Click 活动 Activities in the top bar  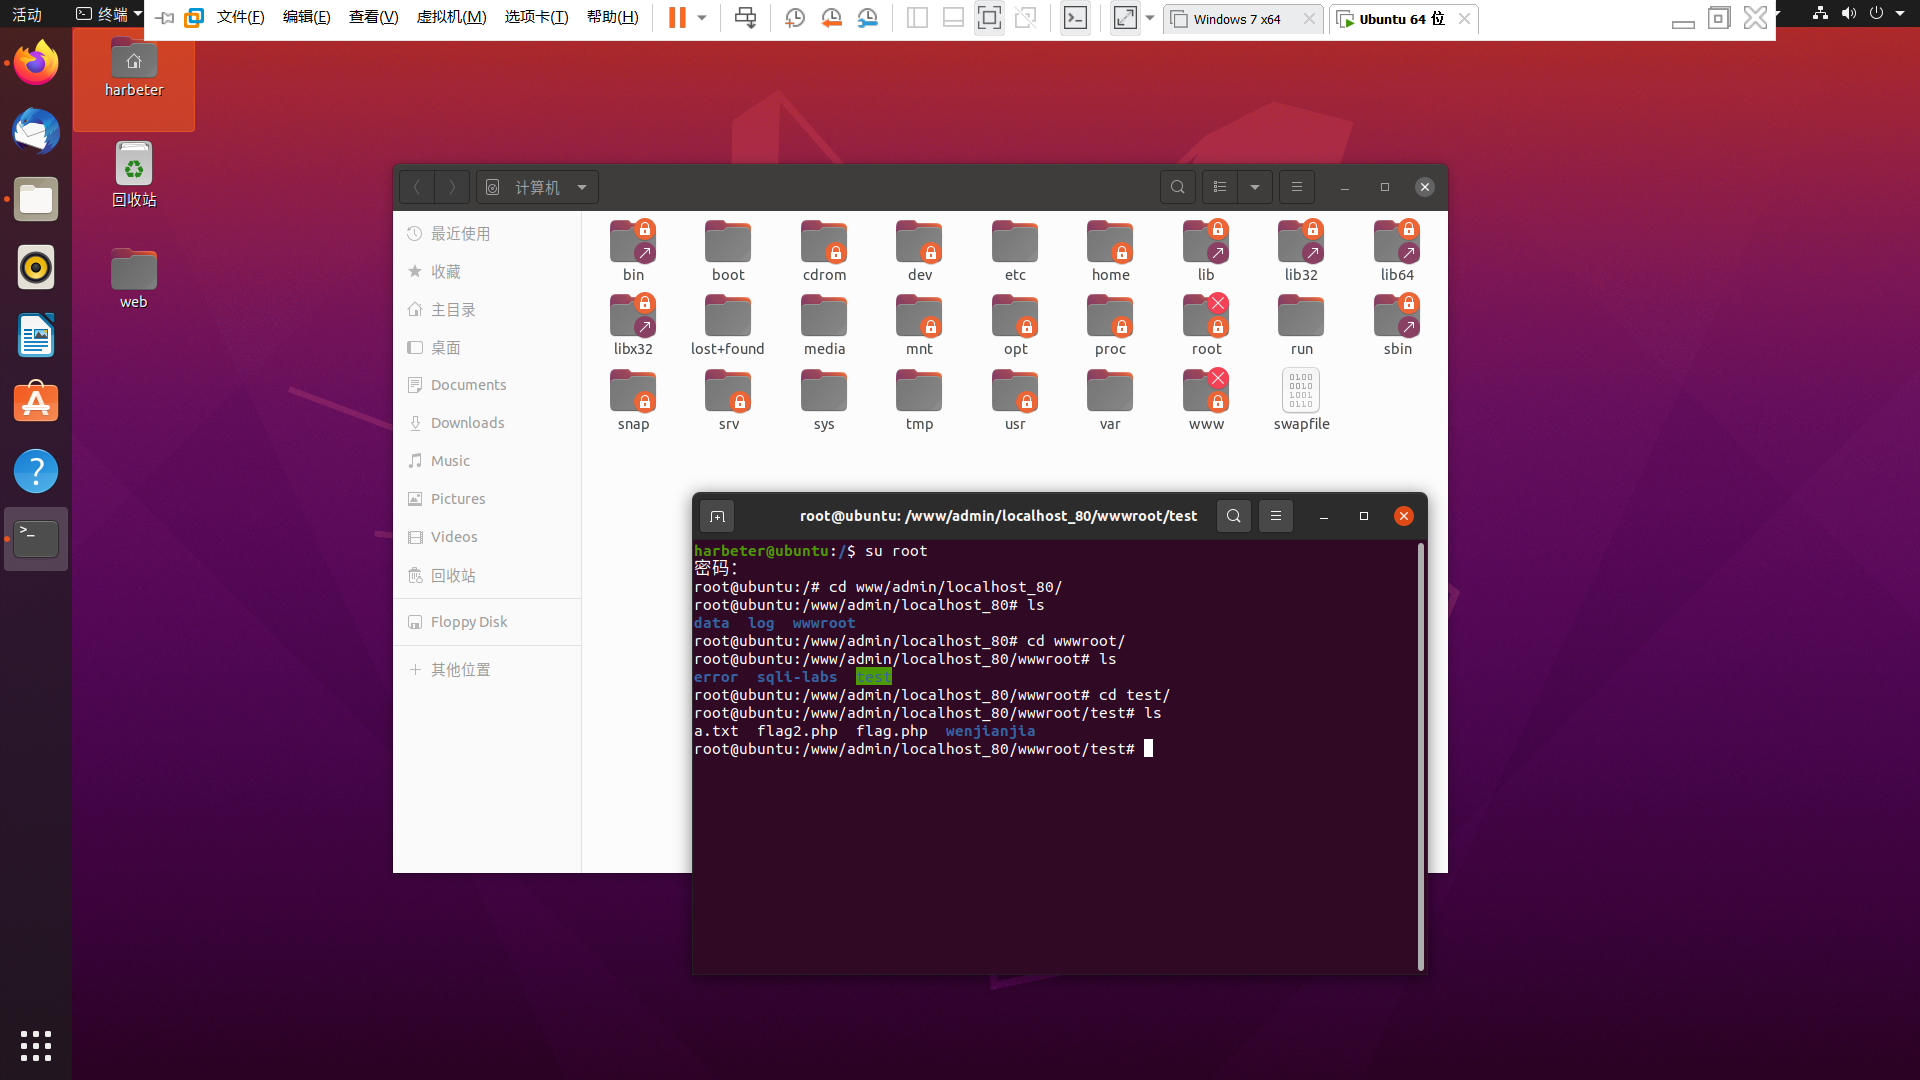tap(27, 15)
